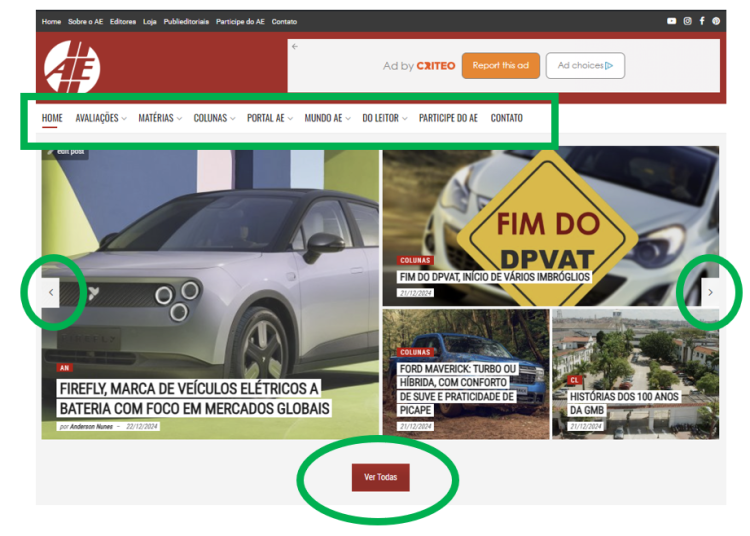The width and height of the screenshot is (750, 536).
Task: Open Contato in the main navigation
Action: click(x=506, y=118)
